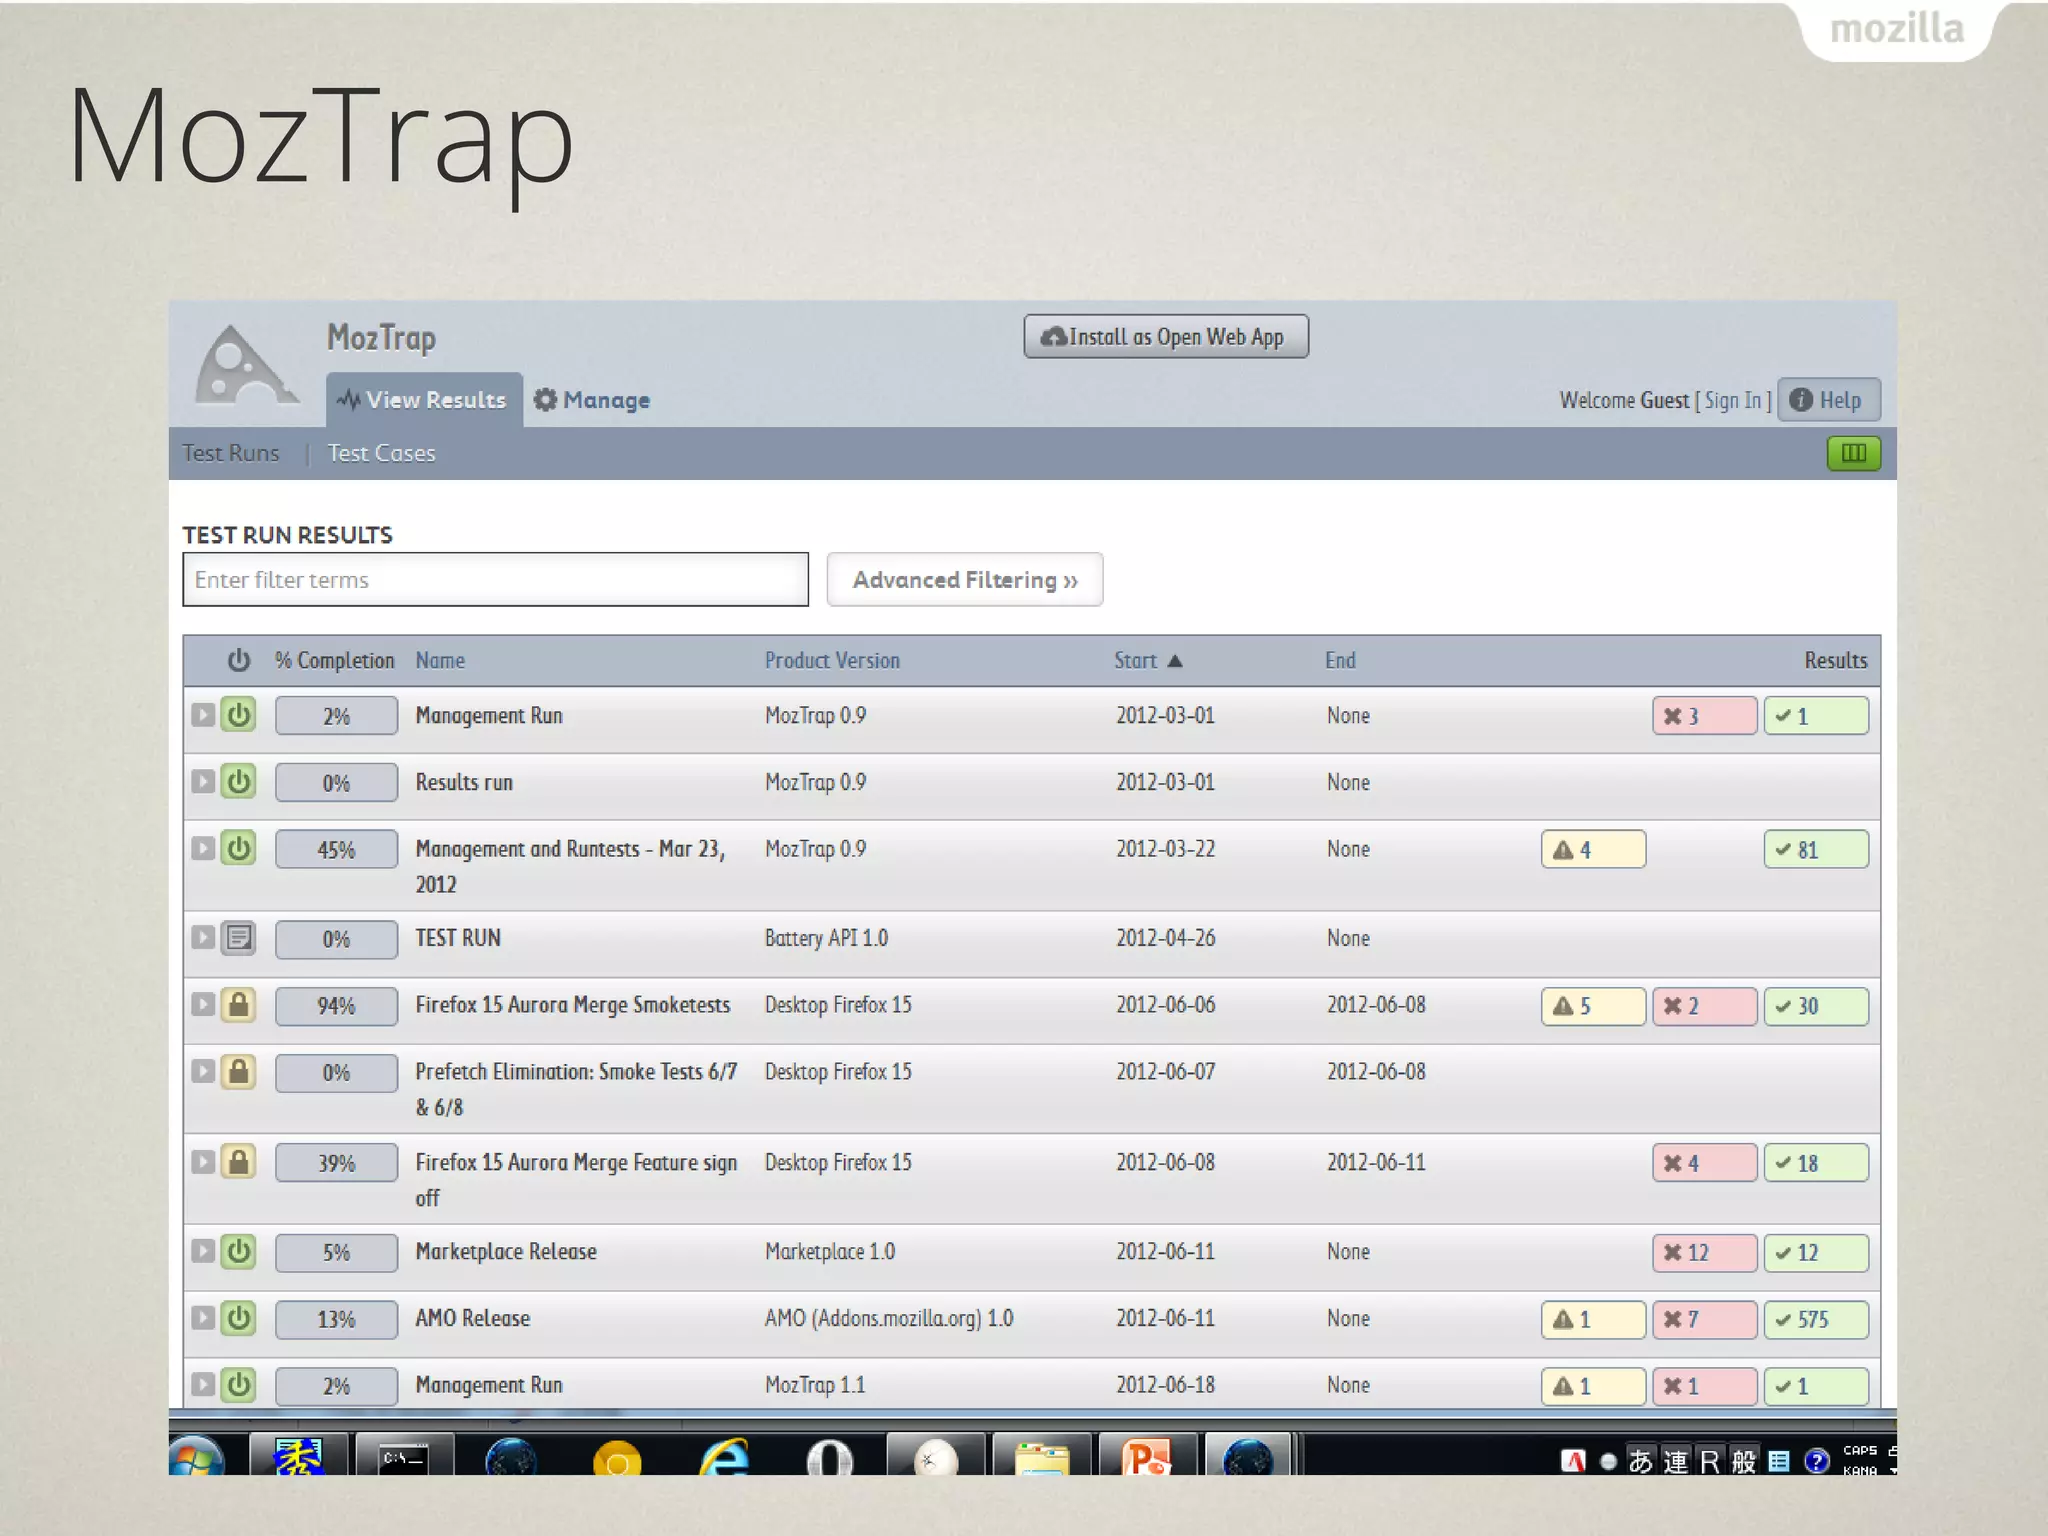Click lock icon for Firefox 15 Aurora Merge Feature sign off

click(x=238, y=1162)
